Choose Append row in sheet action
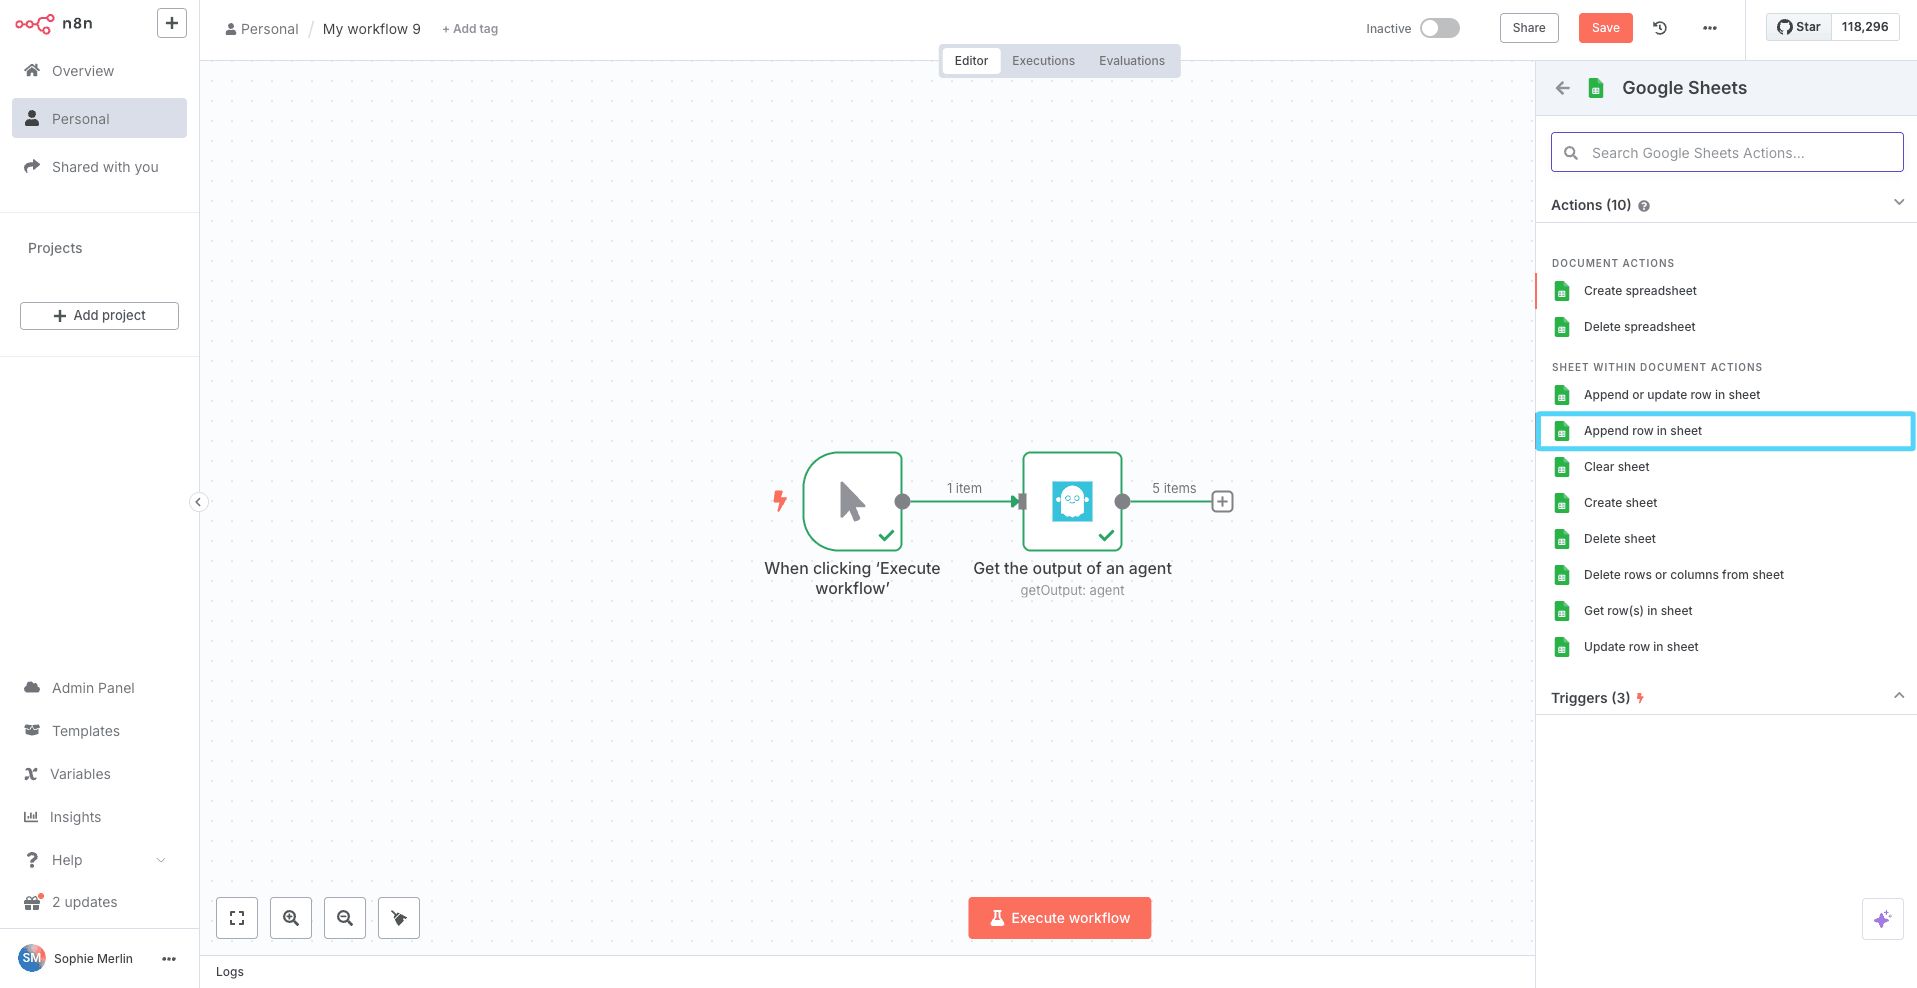The height and width of the screenshot is (988, 1917). (1726, 431)
